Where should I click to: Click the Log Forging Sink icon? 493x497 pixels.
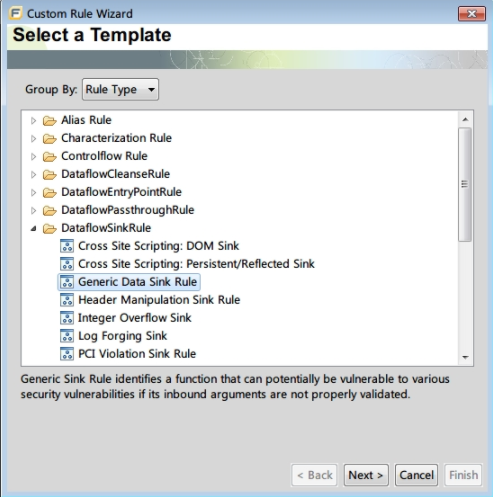pos(67,336)
